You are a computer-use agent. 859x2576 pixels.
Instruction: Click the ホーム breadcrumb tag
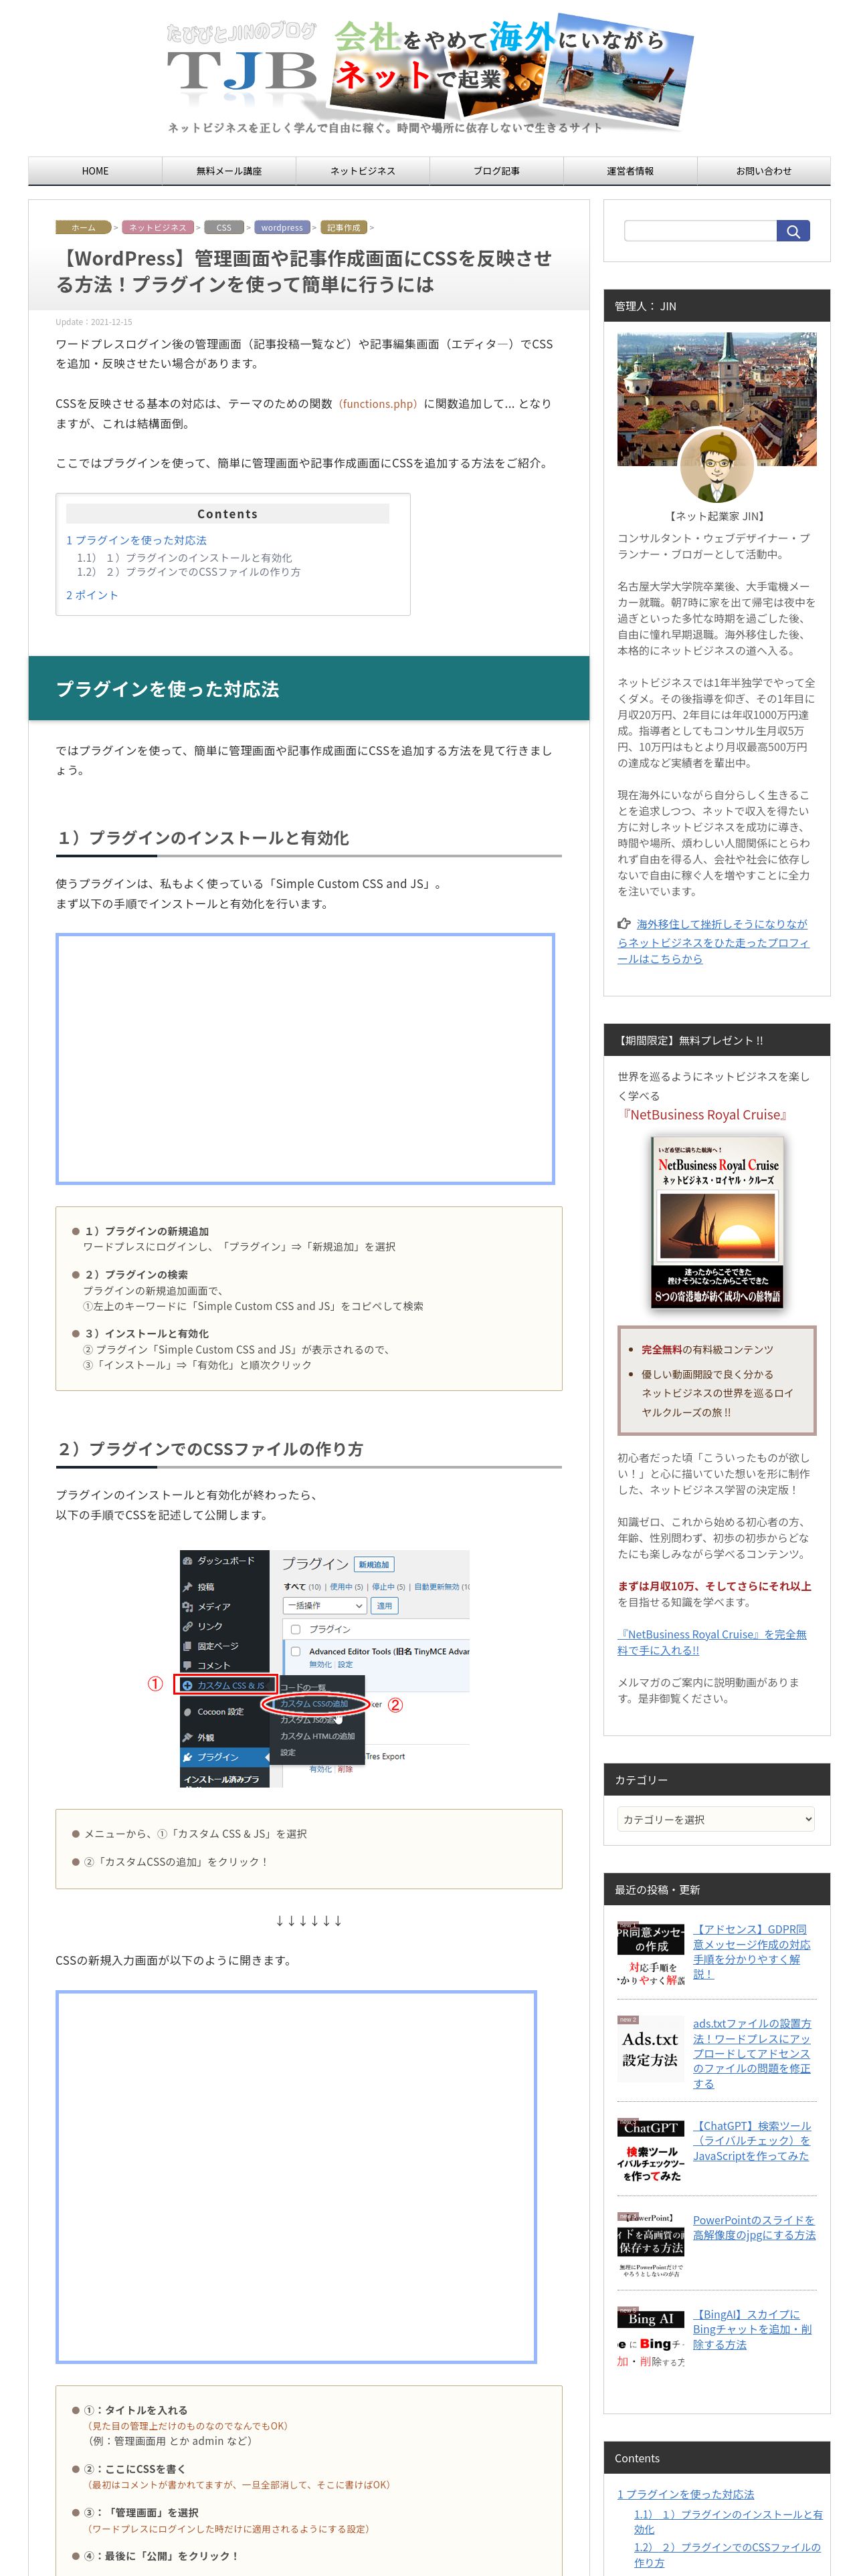click(x=83, y=227)
